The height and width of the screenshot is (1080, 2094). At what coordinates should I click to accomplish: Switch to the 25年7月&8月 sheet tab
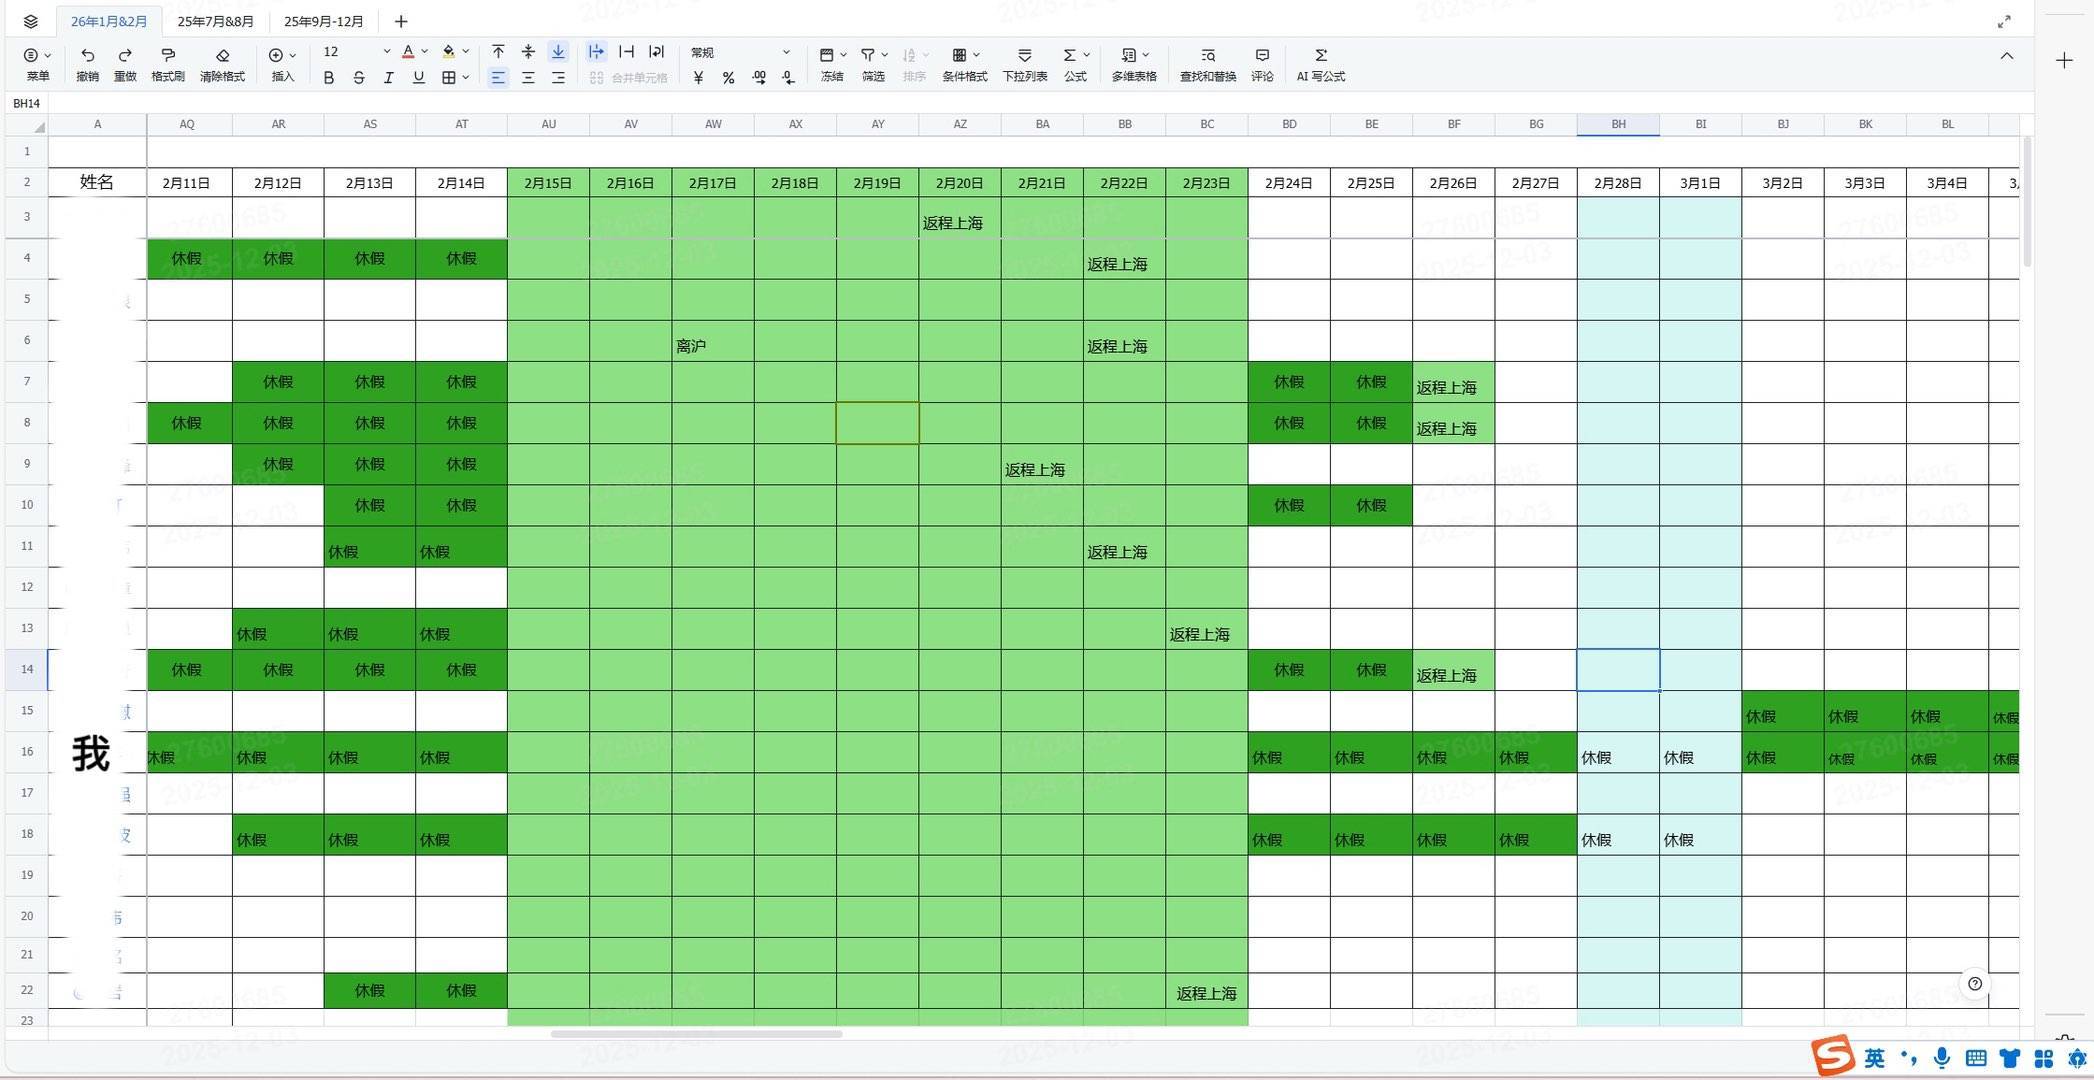tap(215, 21)
